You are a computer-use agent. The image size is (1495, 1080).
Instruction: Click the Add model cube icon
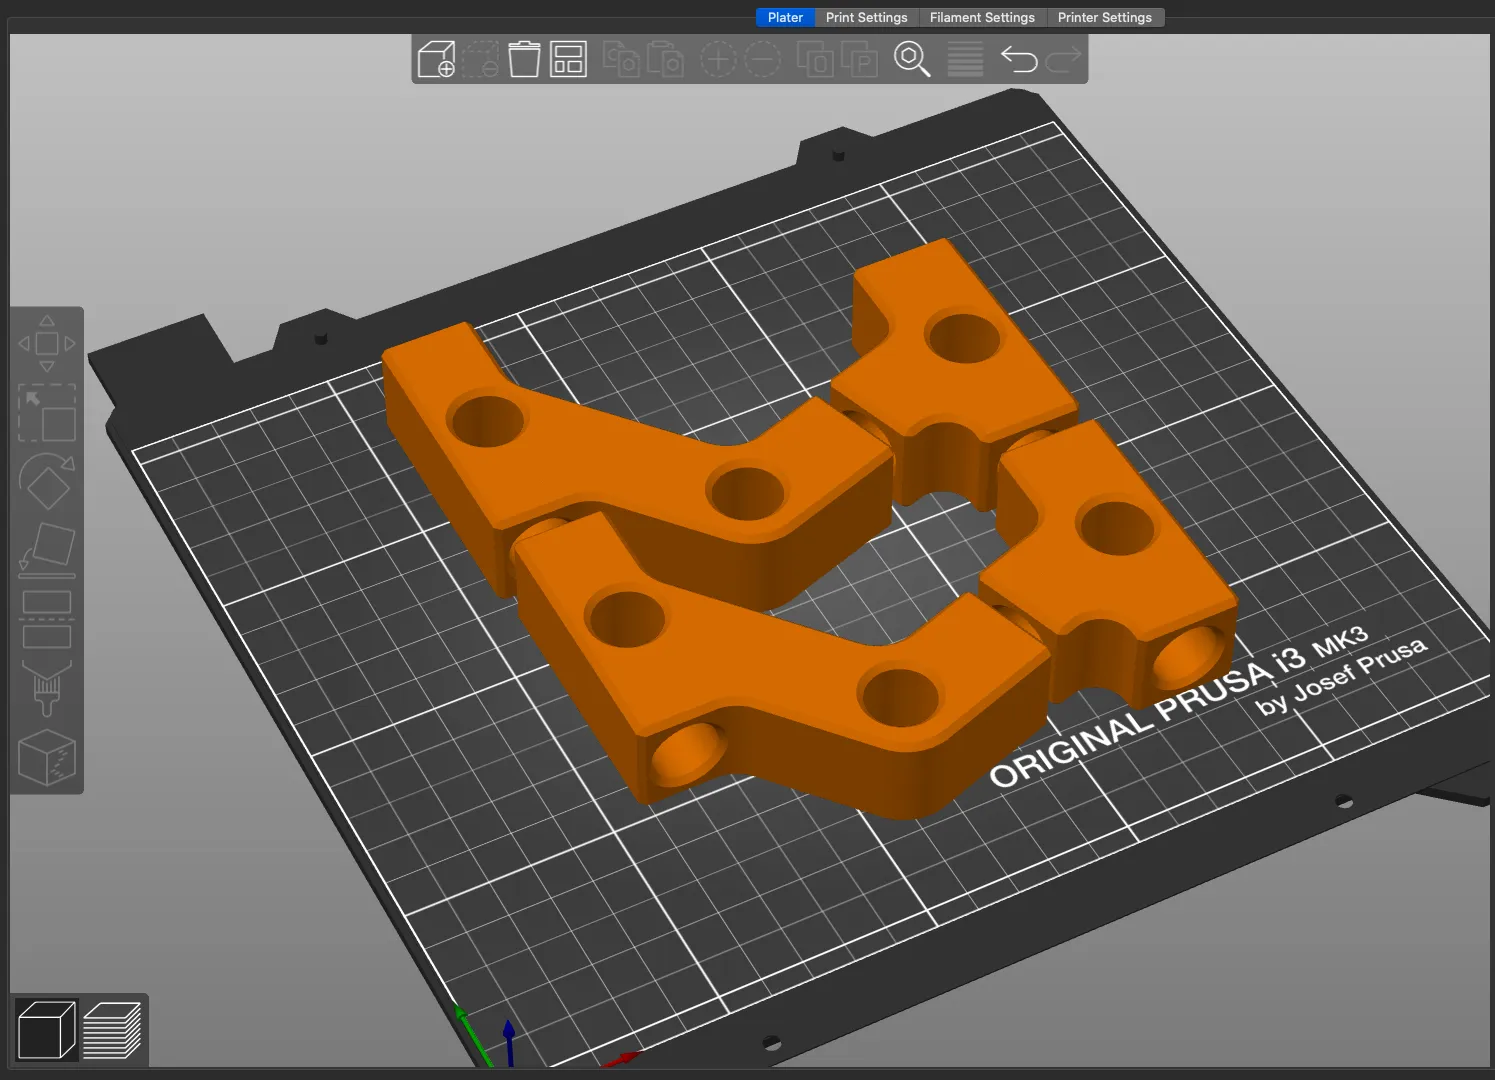(436, 60)
